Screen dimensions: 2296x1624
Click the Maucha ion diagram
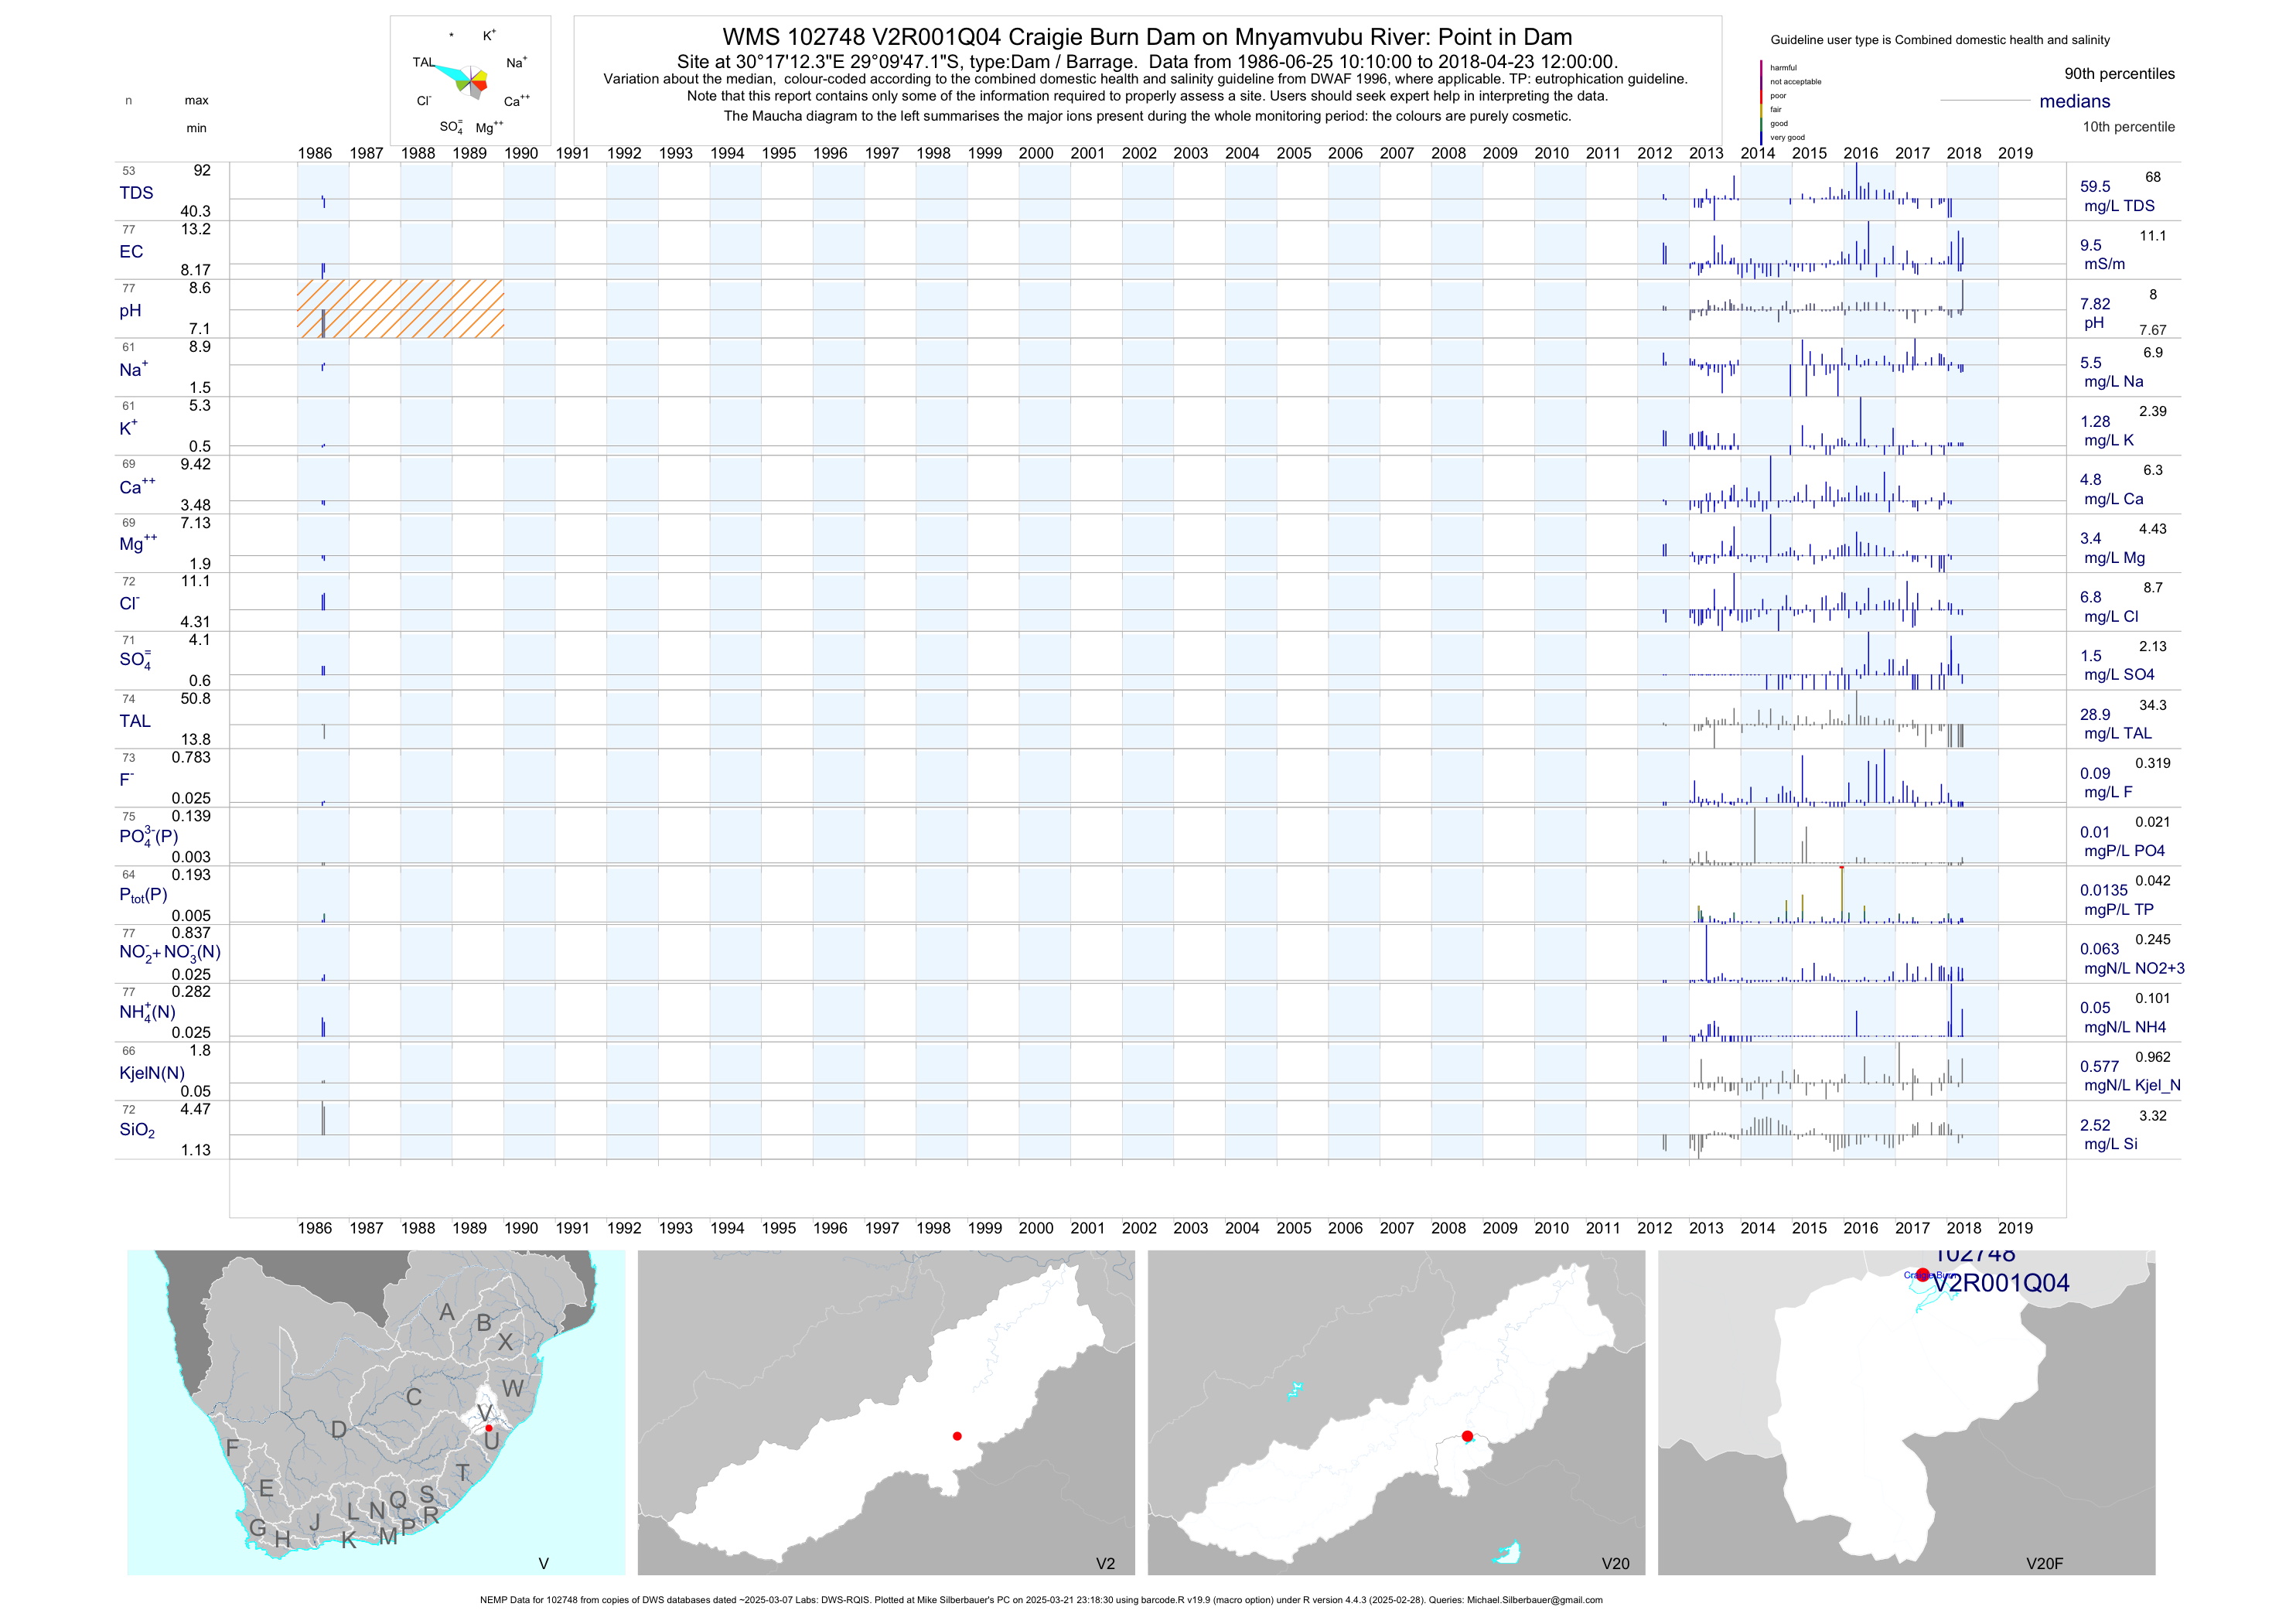coord(470,80)
